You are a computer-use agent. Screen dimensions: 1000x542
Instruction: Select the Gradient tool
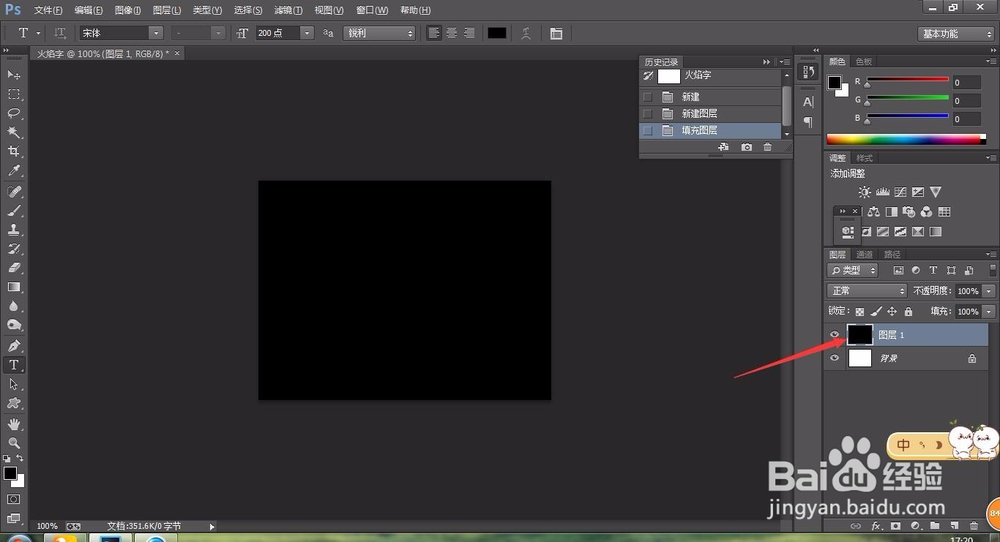point(13,288)
